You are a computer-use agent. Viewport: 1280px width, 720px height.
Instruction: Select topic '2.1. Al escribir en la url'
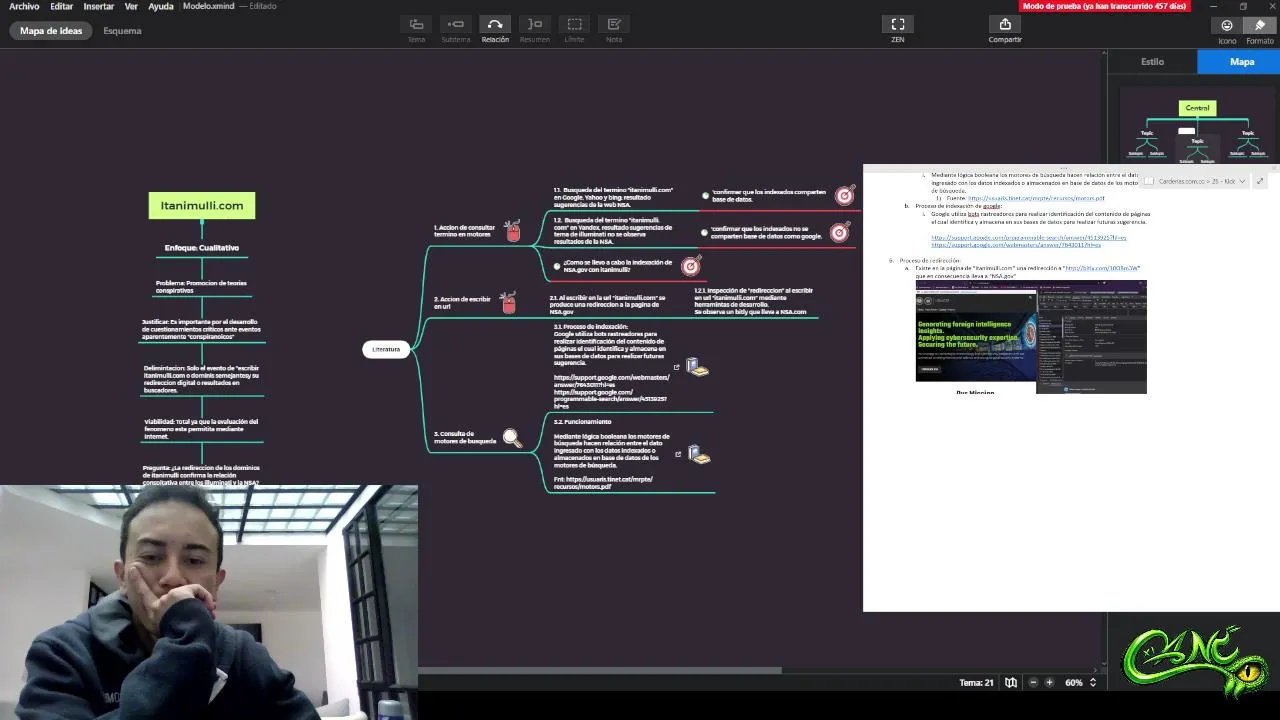pos(607,304)
